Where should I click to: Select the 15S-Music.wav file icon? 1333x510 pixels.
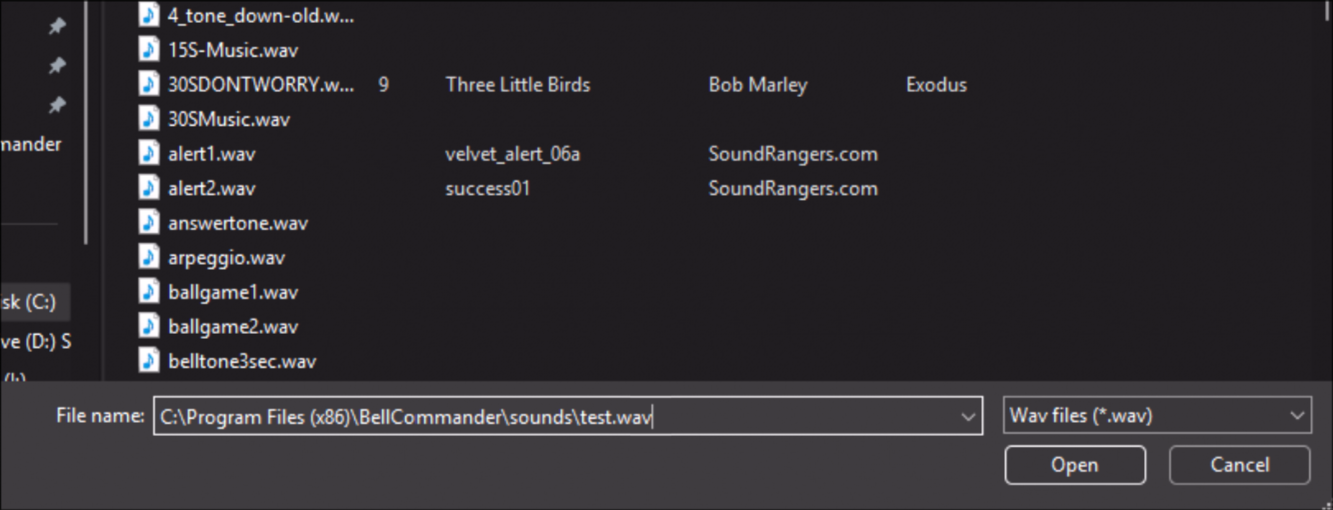coord(149,50)
